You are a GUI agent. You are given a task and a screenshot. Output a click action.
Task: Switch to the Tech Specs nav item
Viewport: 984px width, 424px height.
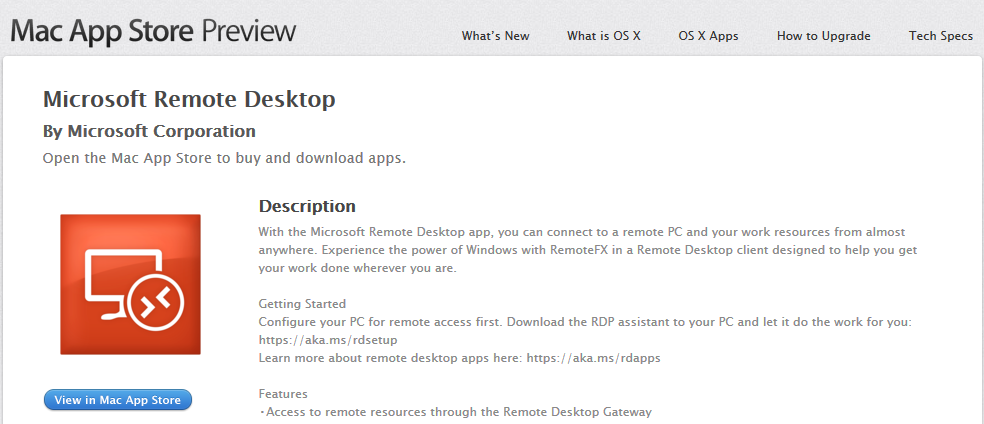click(x=940, y=36)
